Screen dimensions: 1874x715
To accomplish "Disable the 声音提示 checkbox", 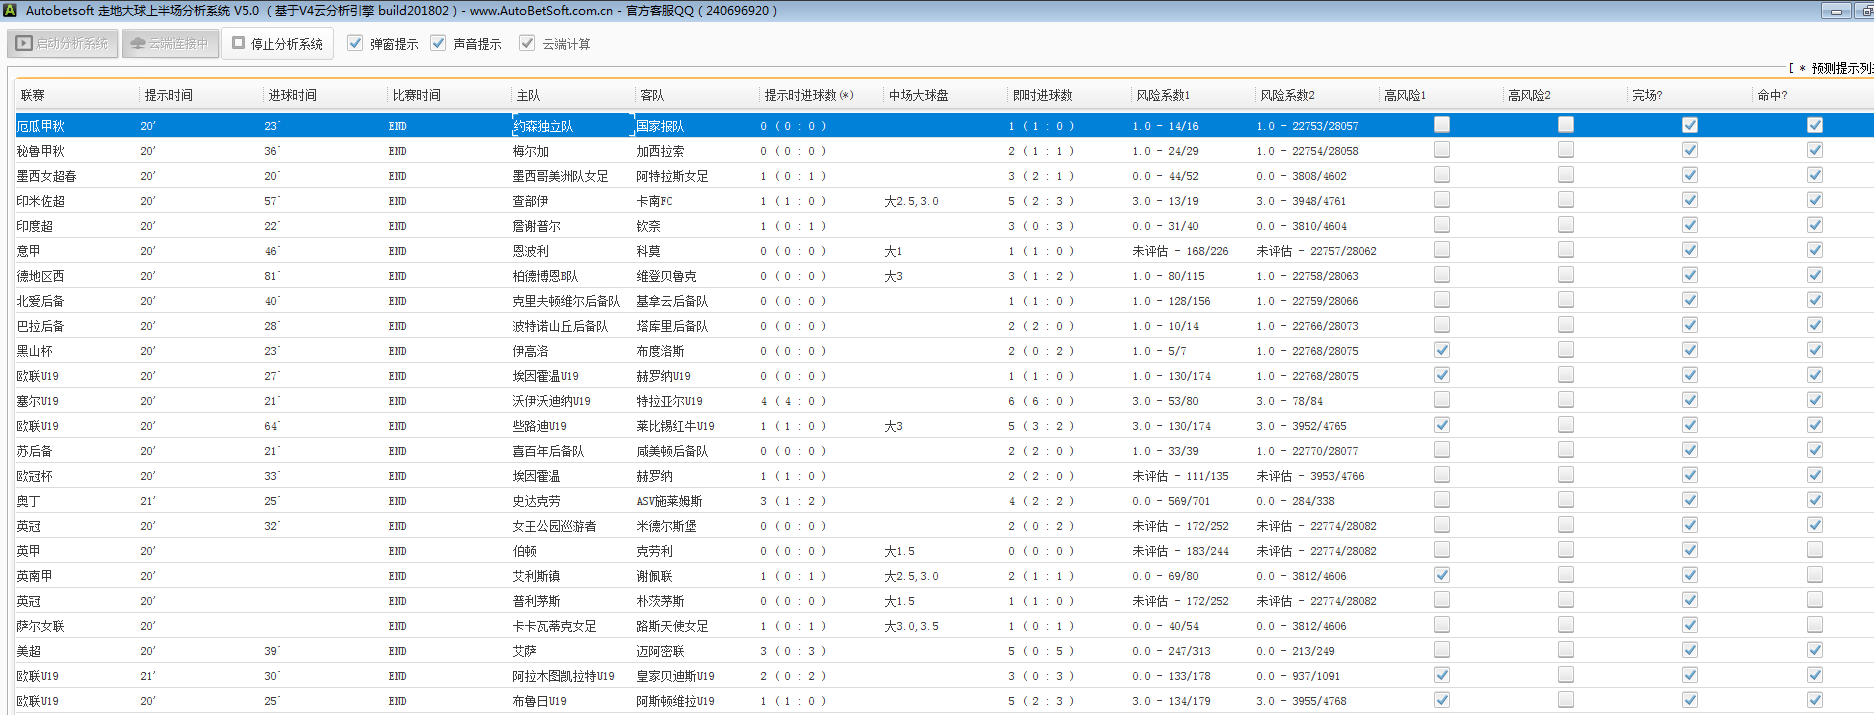I will tap(438, 43).
